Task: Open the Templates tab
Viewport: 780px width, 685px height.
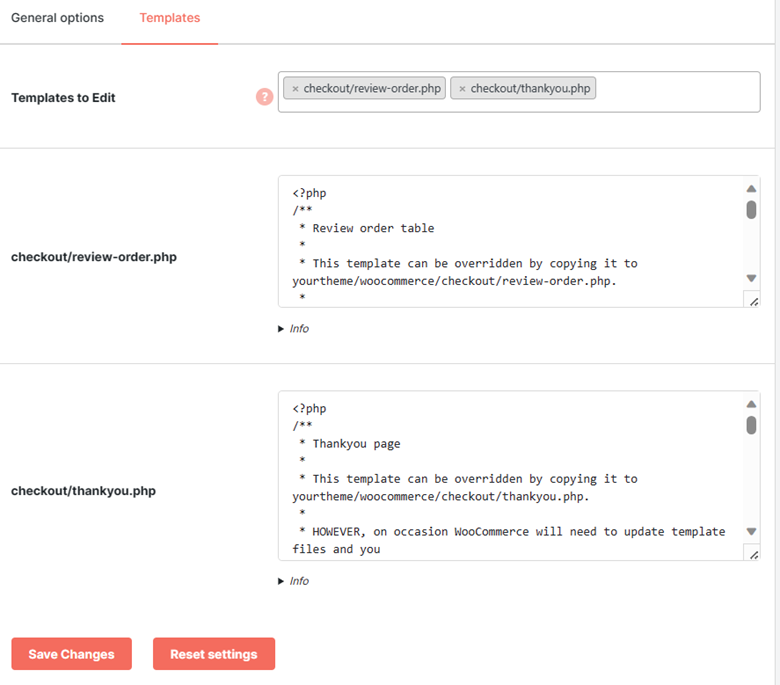Action: coord(170,18)
